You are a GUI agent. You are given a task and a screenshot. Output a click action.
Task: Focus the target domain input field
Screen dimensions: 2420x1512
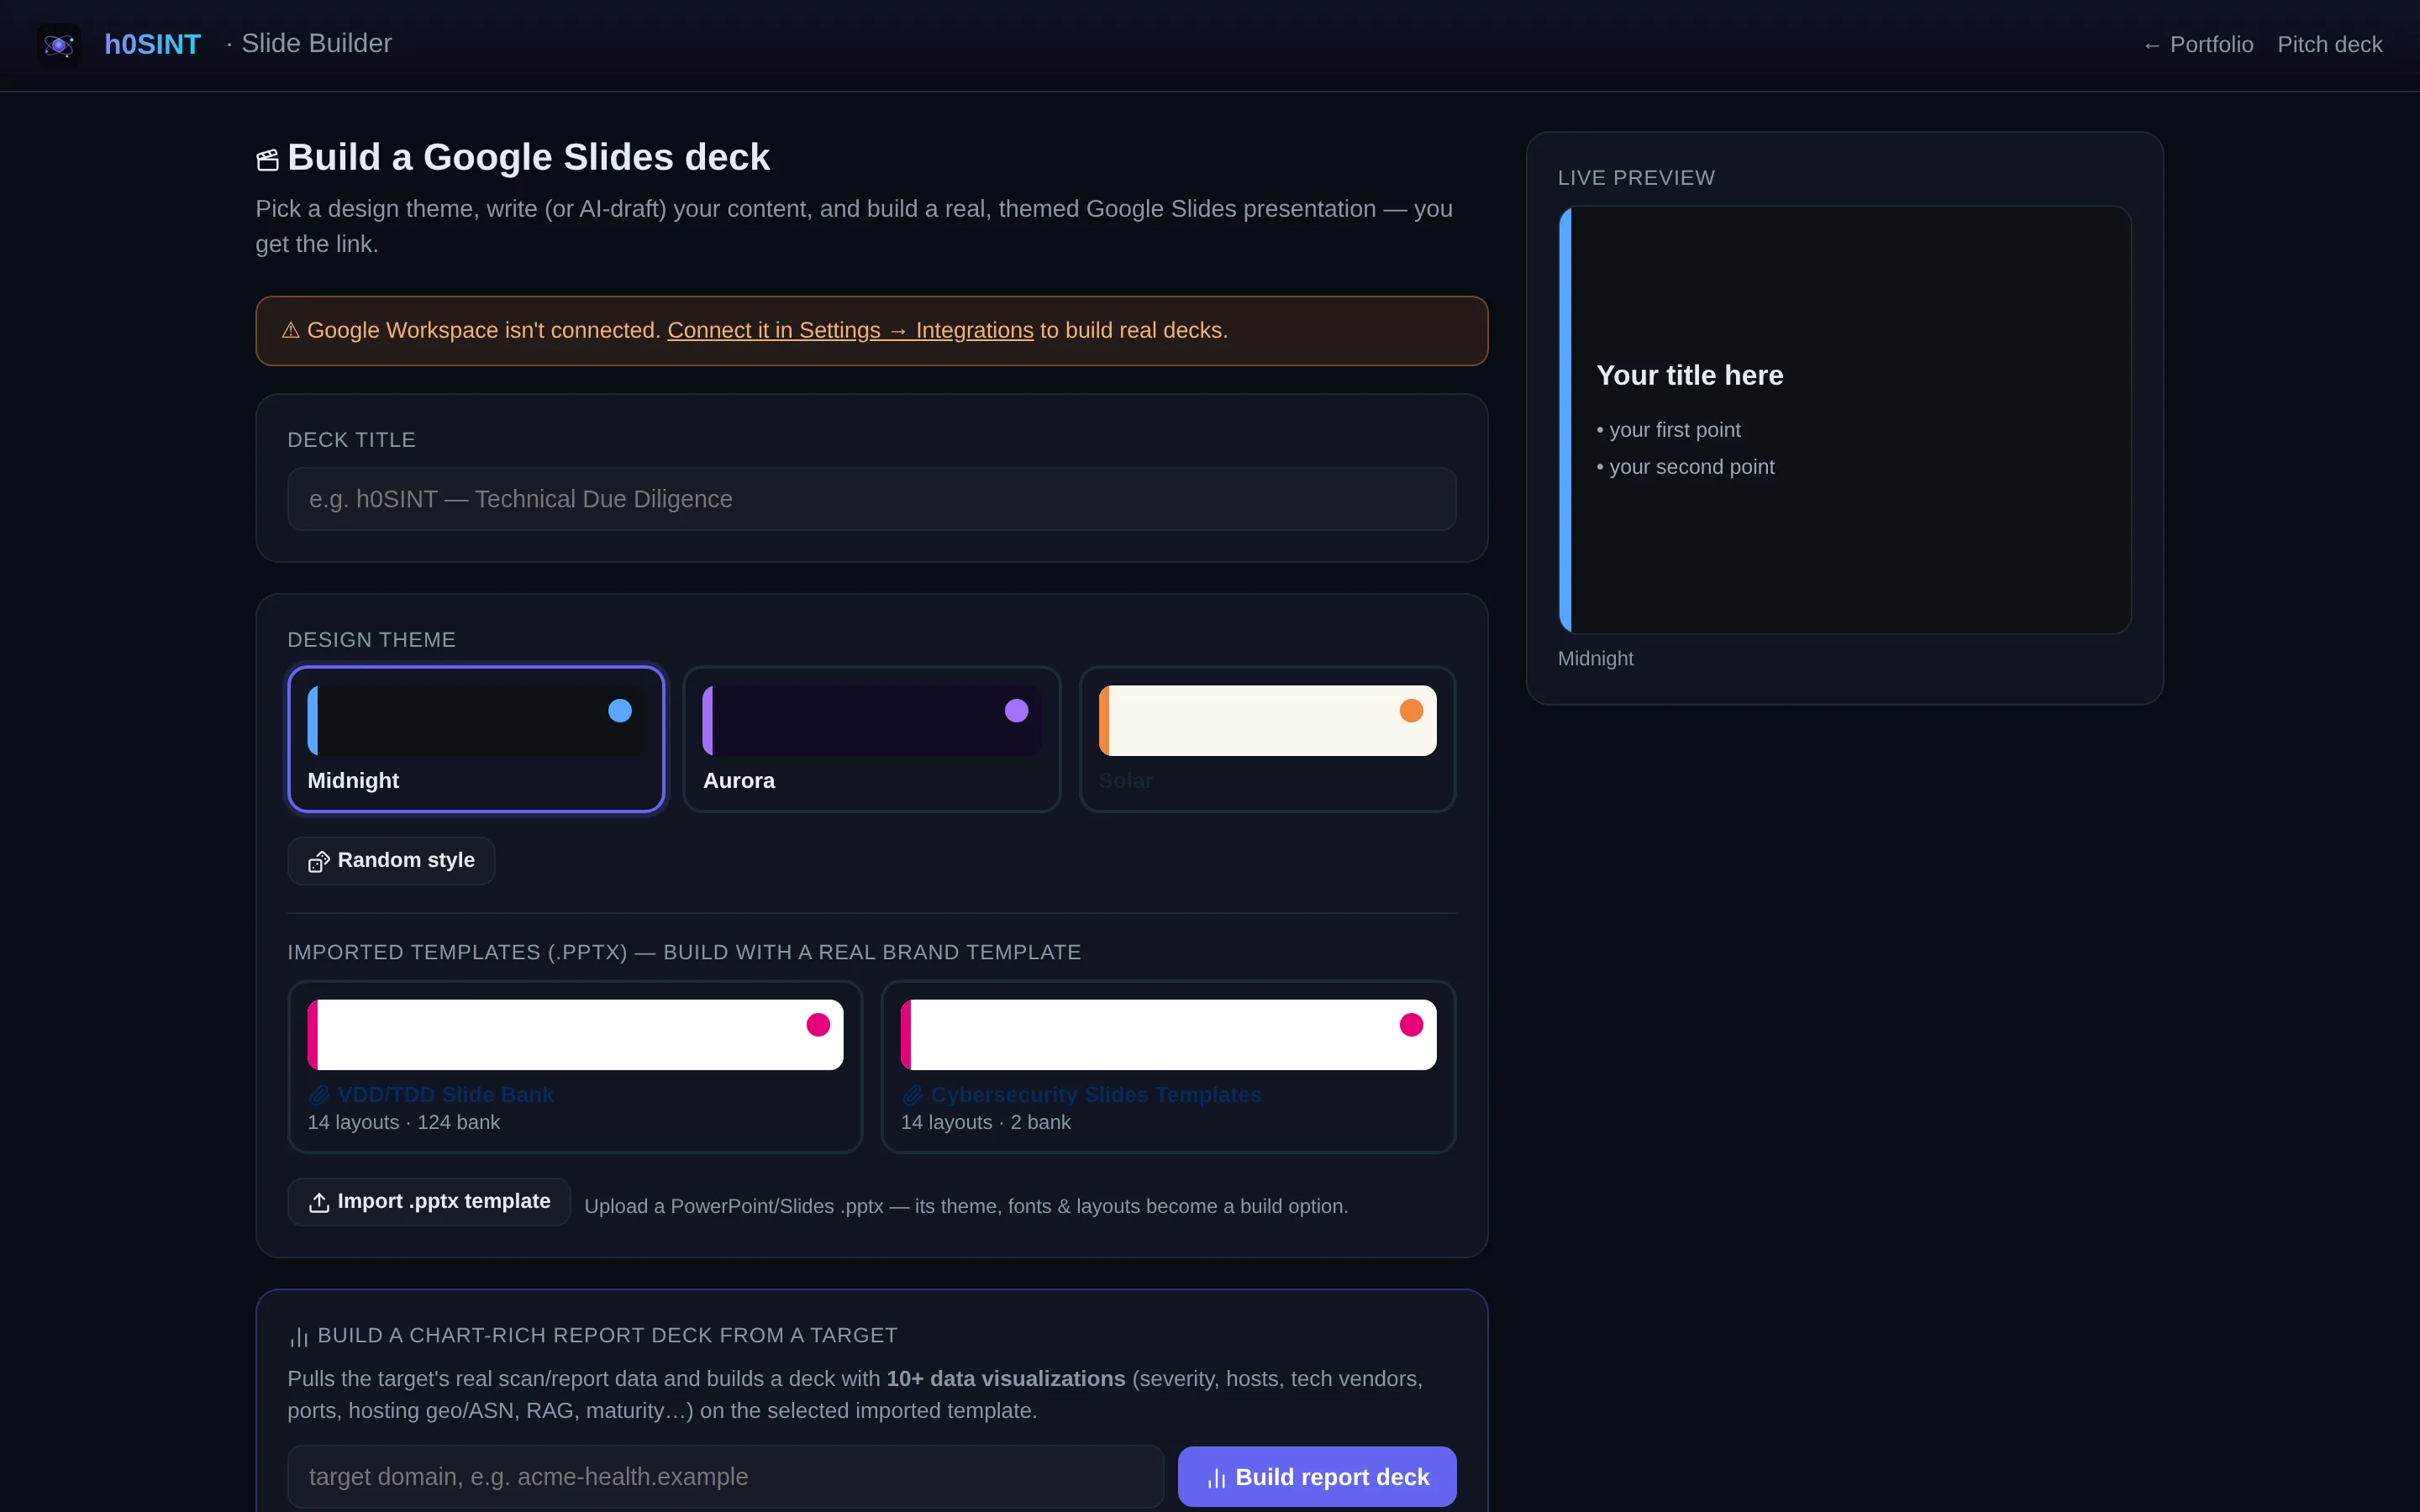tap(725, 1477)
